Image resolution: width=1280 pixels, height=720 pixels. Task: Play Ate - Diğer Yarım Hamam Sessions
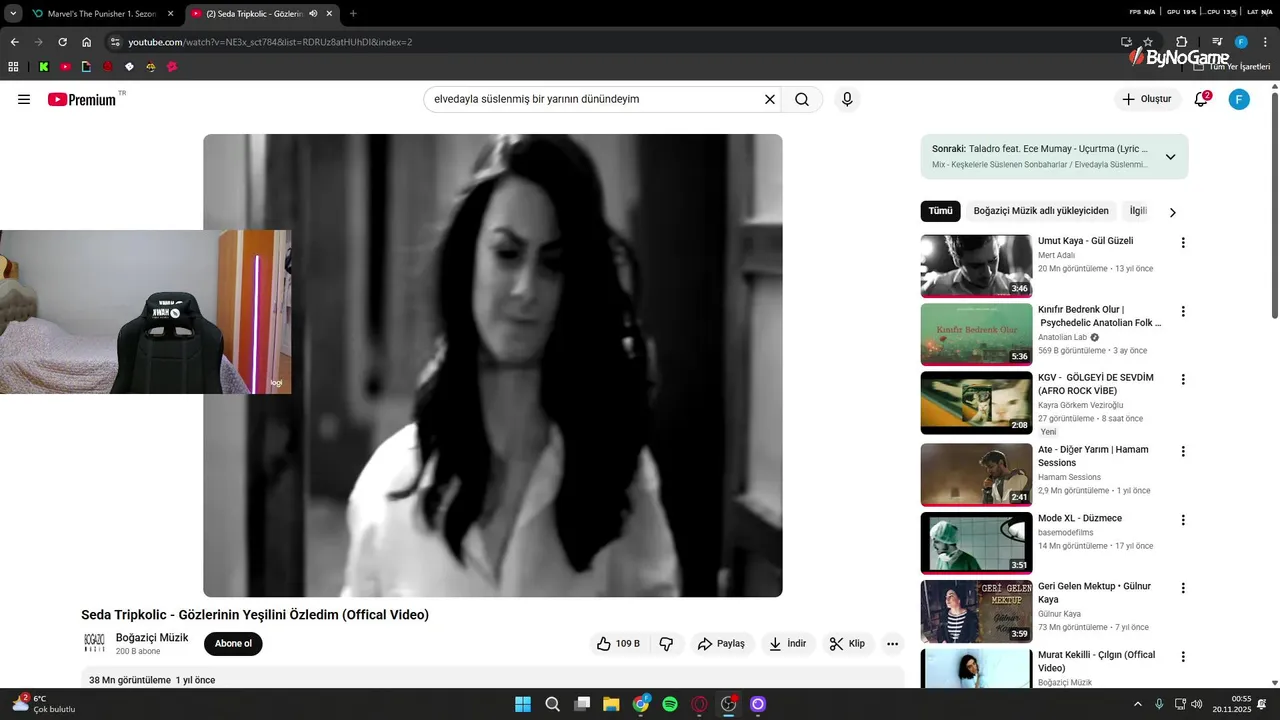[1093, 456]
